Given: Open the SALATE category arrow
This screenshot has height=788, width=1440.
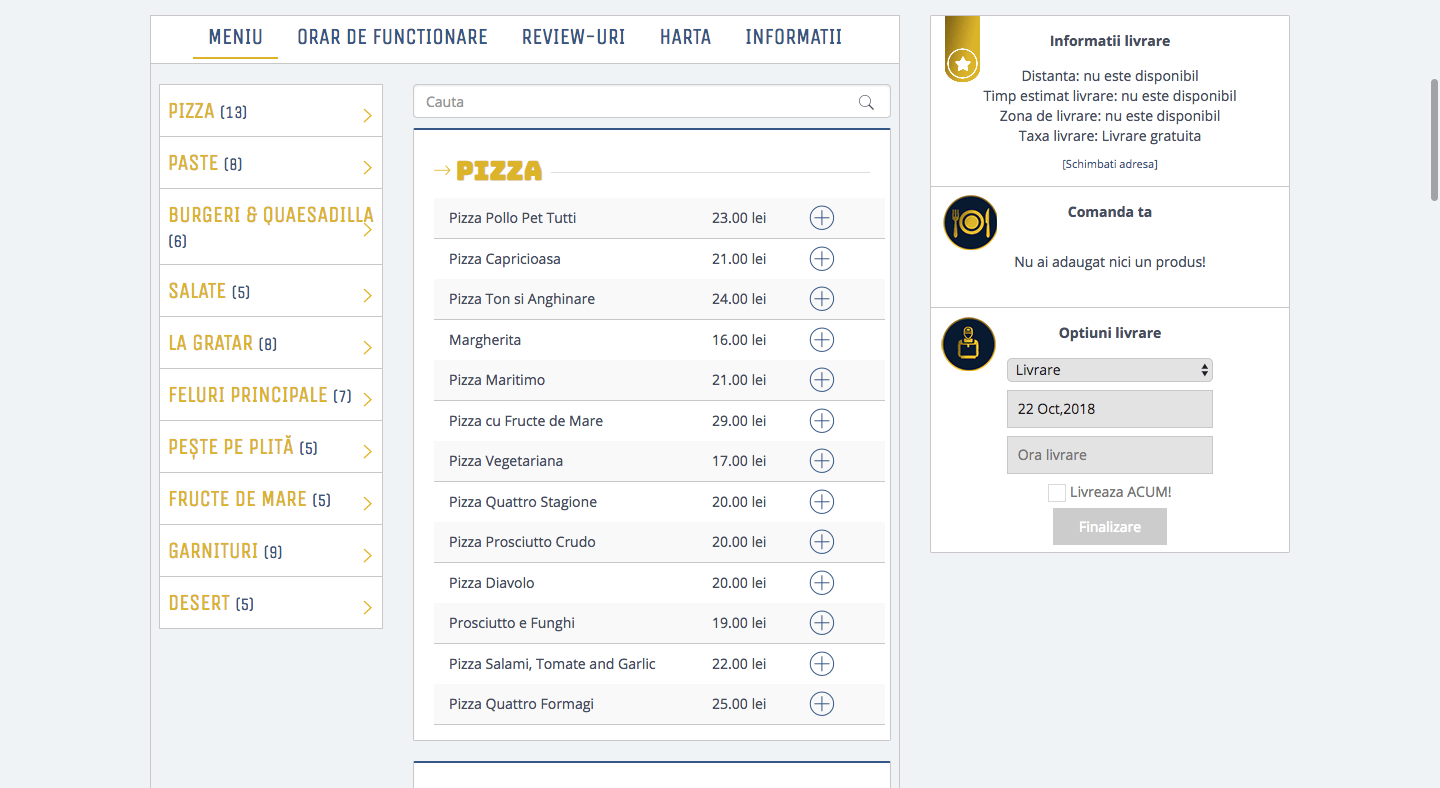Looking at the screenshot, I should [367, 295].
